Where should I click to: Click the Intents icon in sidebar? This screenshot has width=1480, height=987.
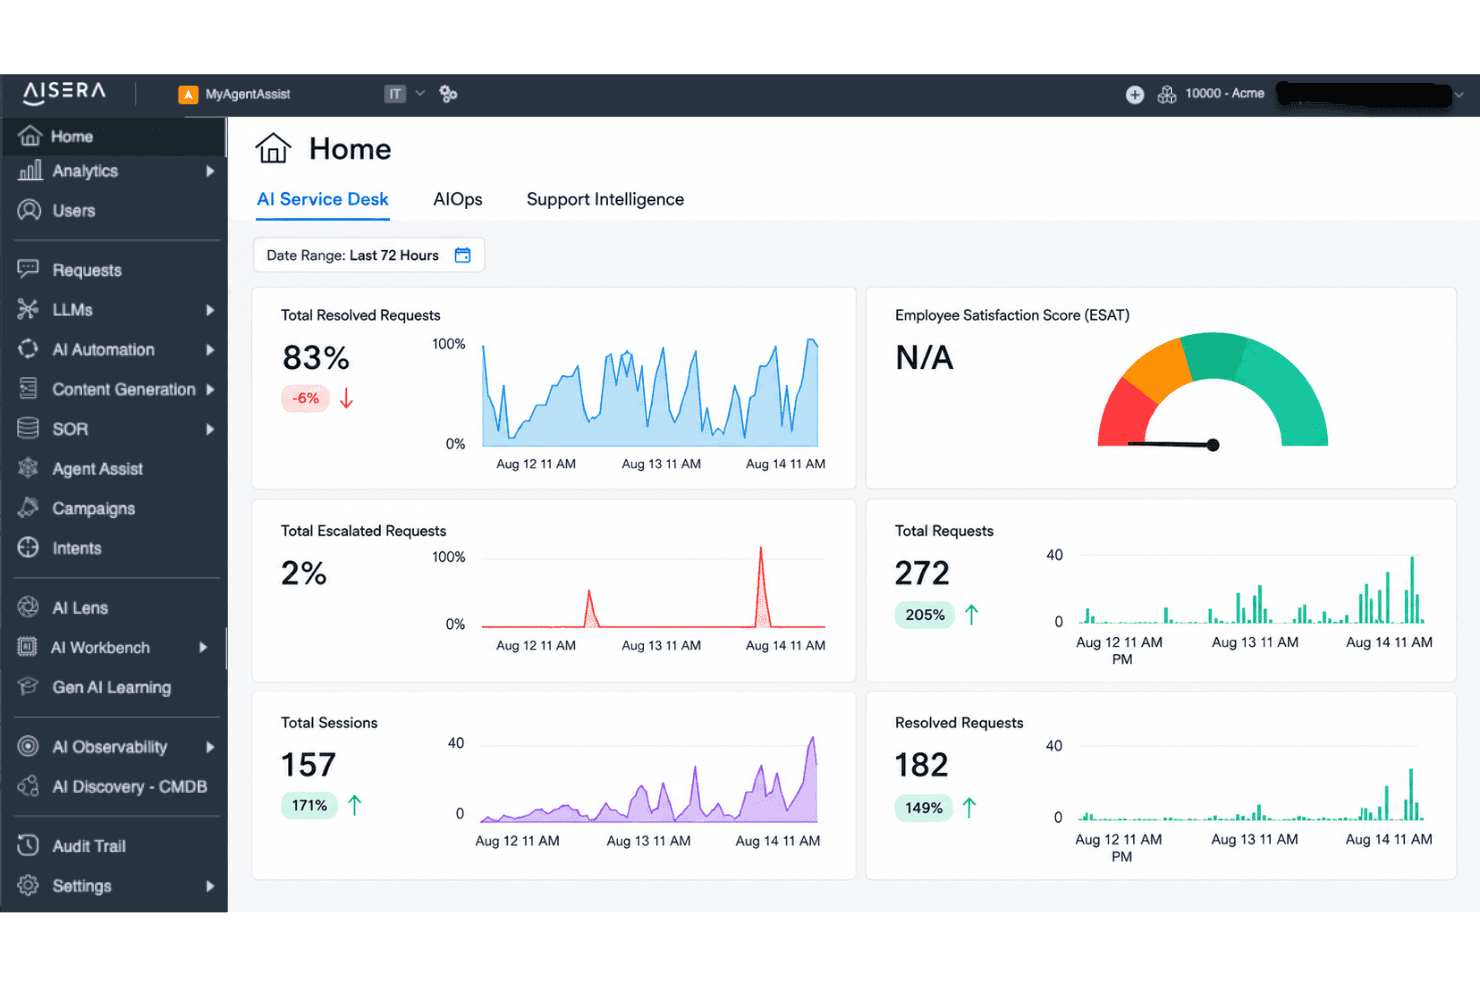click(28, 547)
